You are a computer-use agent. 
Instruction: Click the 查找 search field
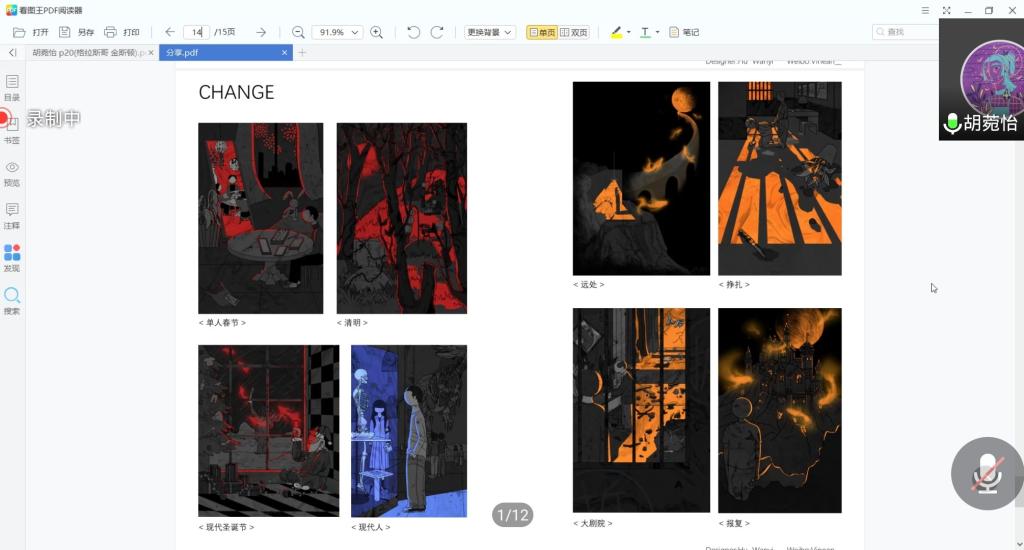point(905,32)
